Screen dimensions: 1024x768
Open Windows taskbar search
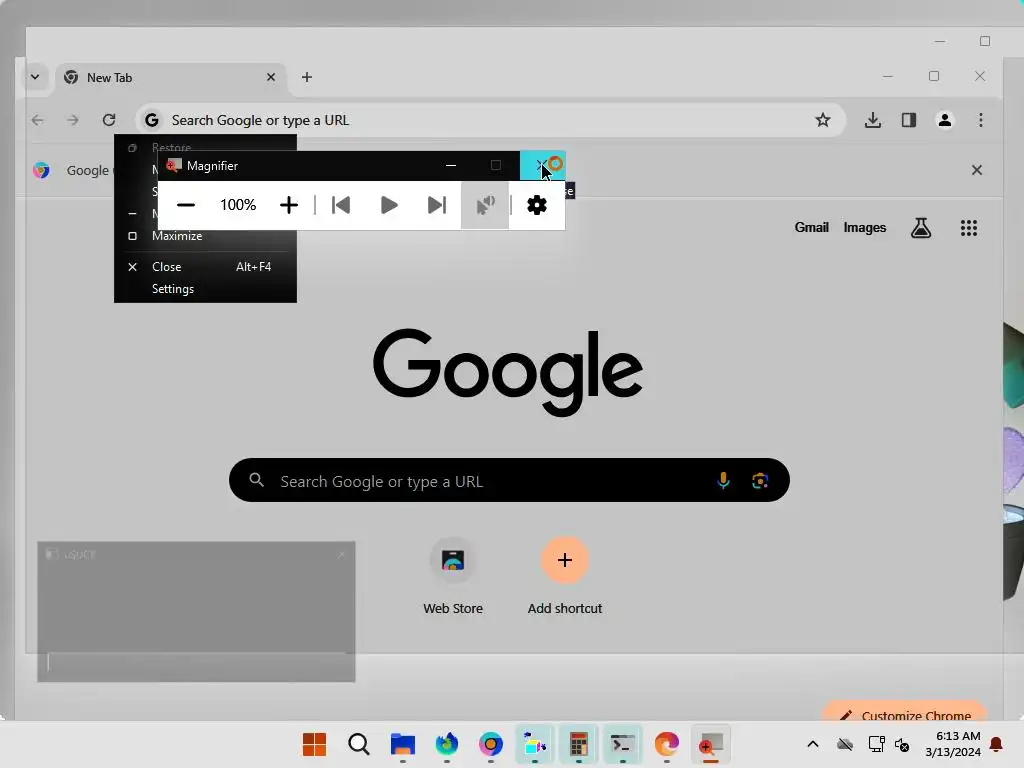tap(359, 744)
